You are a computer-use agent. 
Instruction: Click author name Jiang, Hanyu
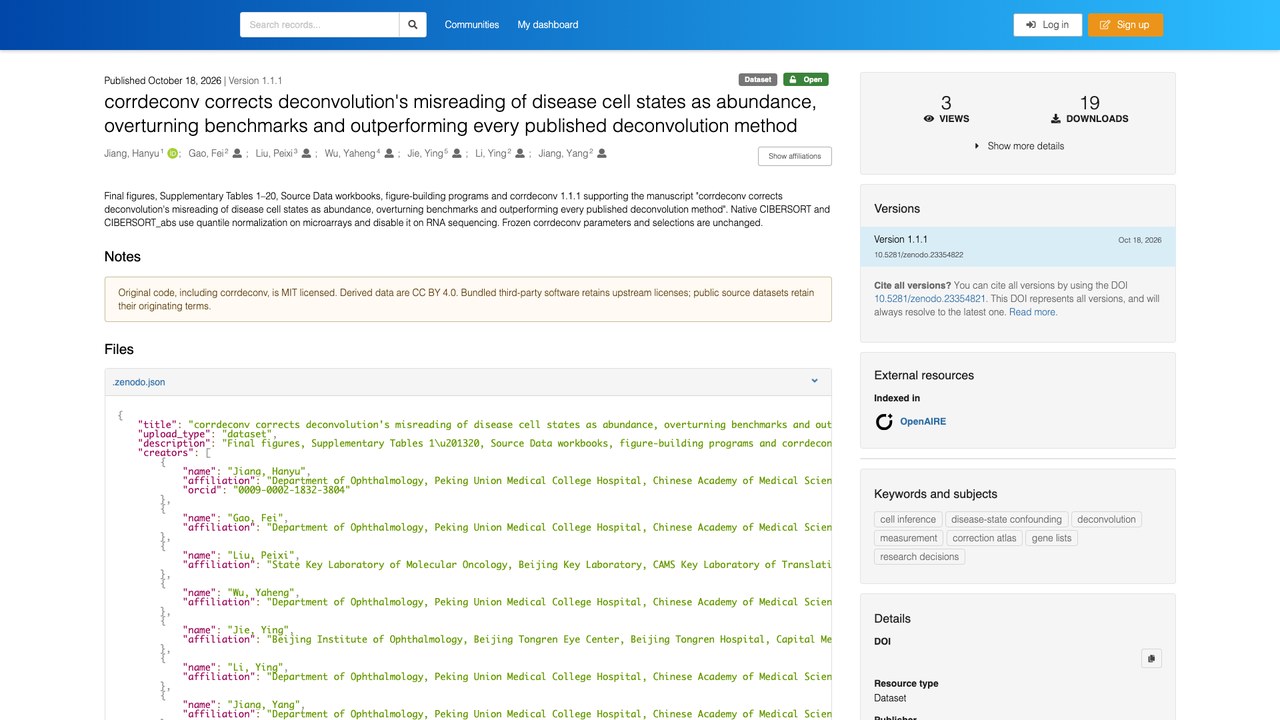coord(132,154)
